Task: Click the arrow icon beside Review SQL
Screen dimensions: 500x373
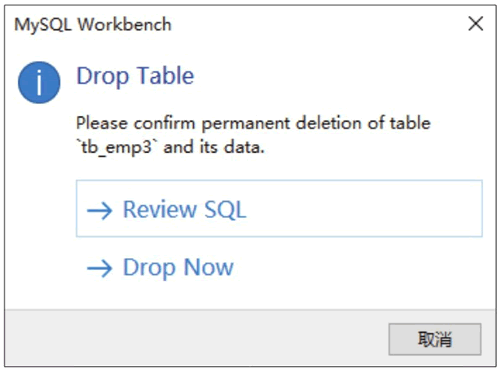Action: [x=99, y=210]
